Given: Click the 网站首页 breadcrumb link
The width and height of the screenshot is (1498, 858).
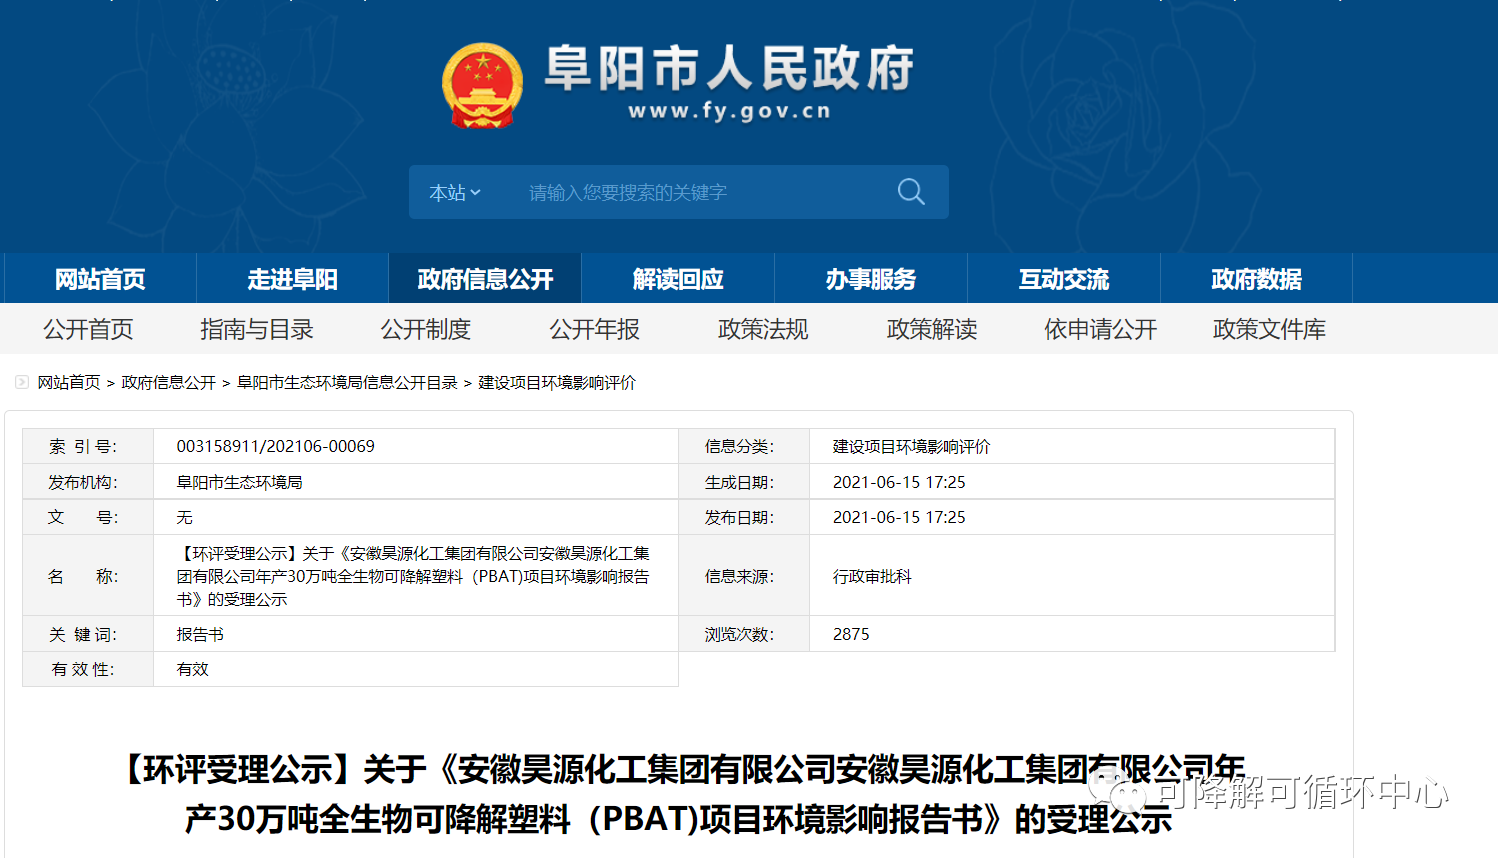Looking at the screenshot, I should pos(69,382).
